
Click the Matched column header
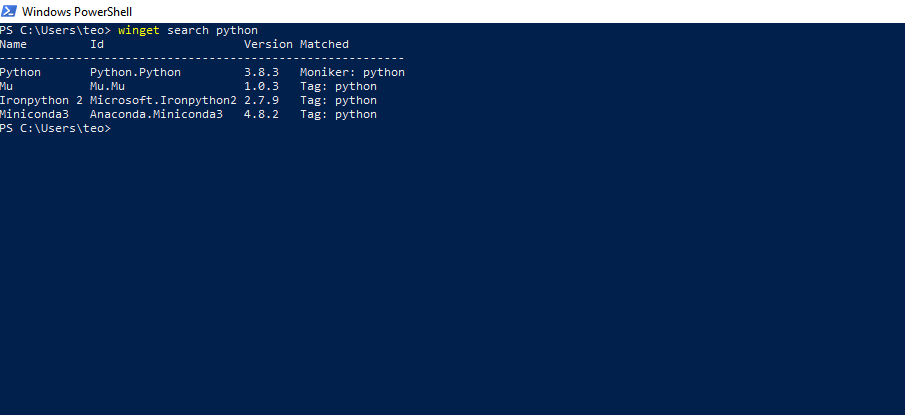324,44
